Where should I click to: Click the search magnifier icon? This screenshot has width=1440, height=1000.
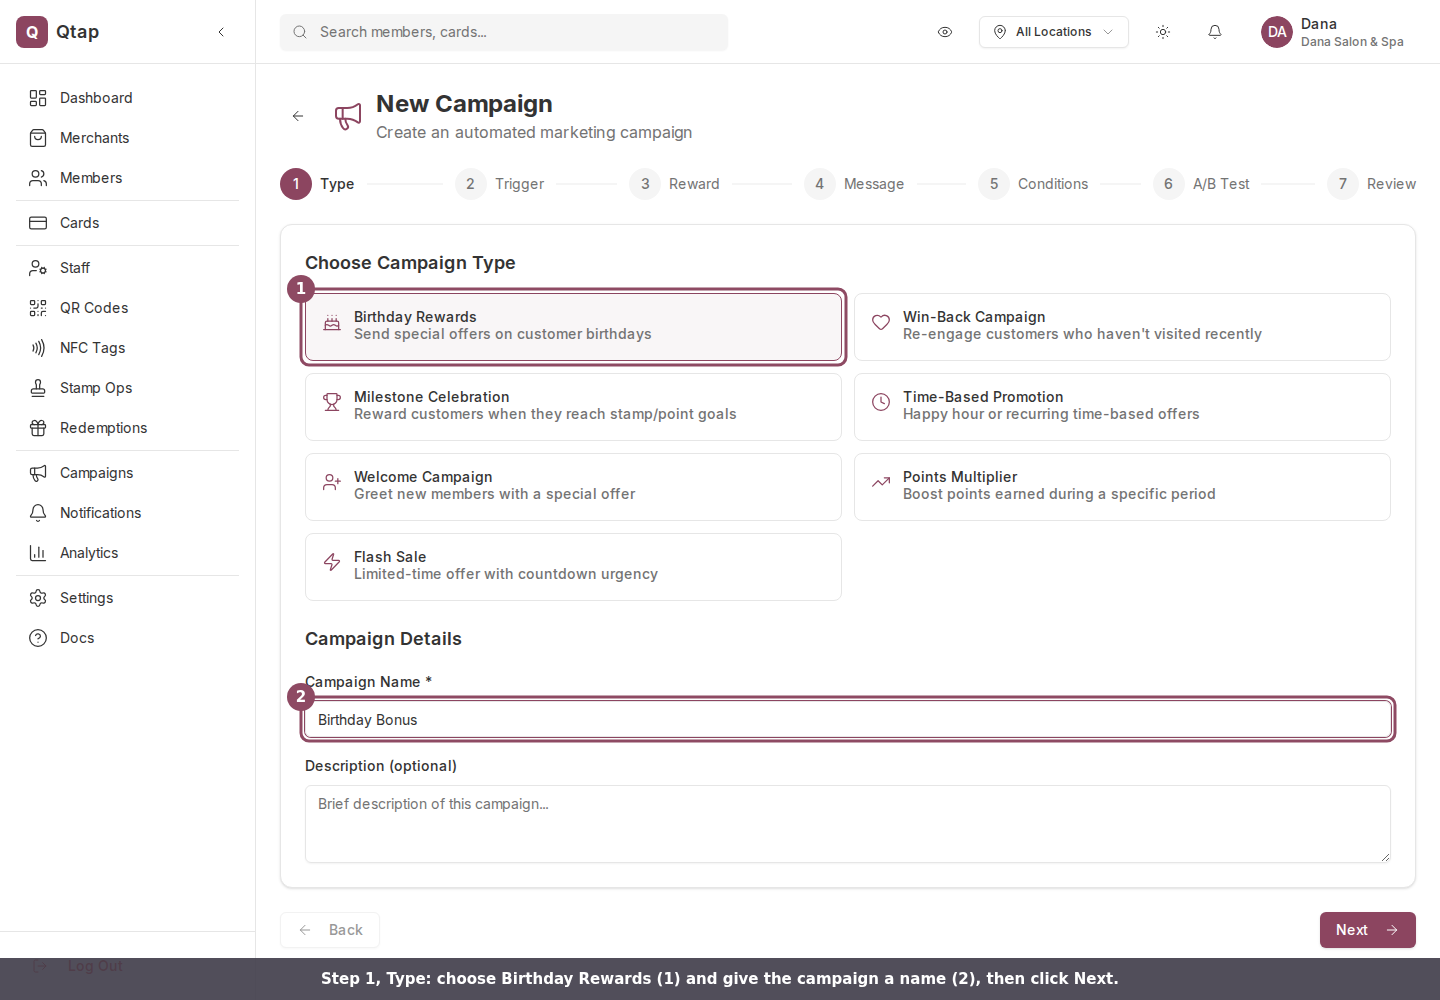(300, 32)
